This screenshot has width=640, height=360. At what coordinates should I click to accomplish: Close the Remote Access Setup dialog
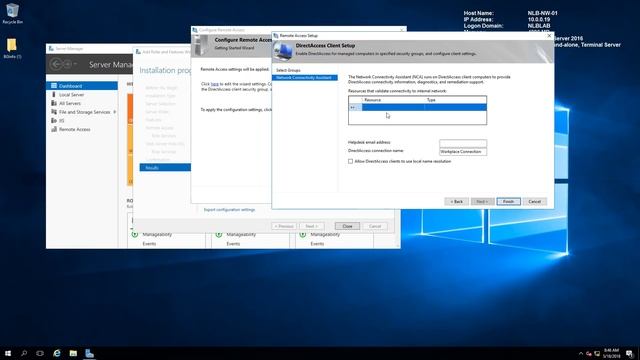(549, 36)
